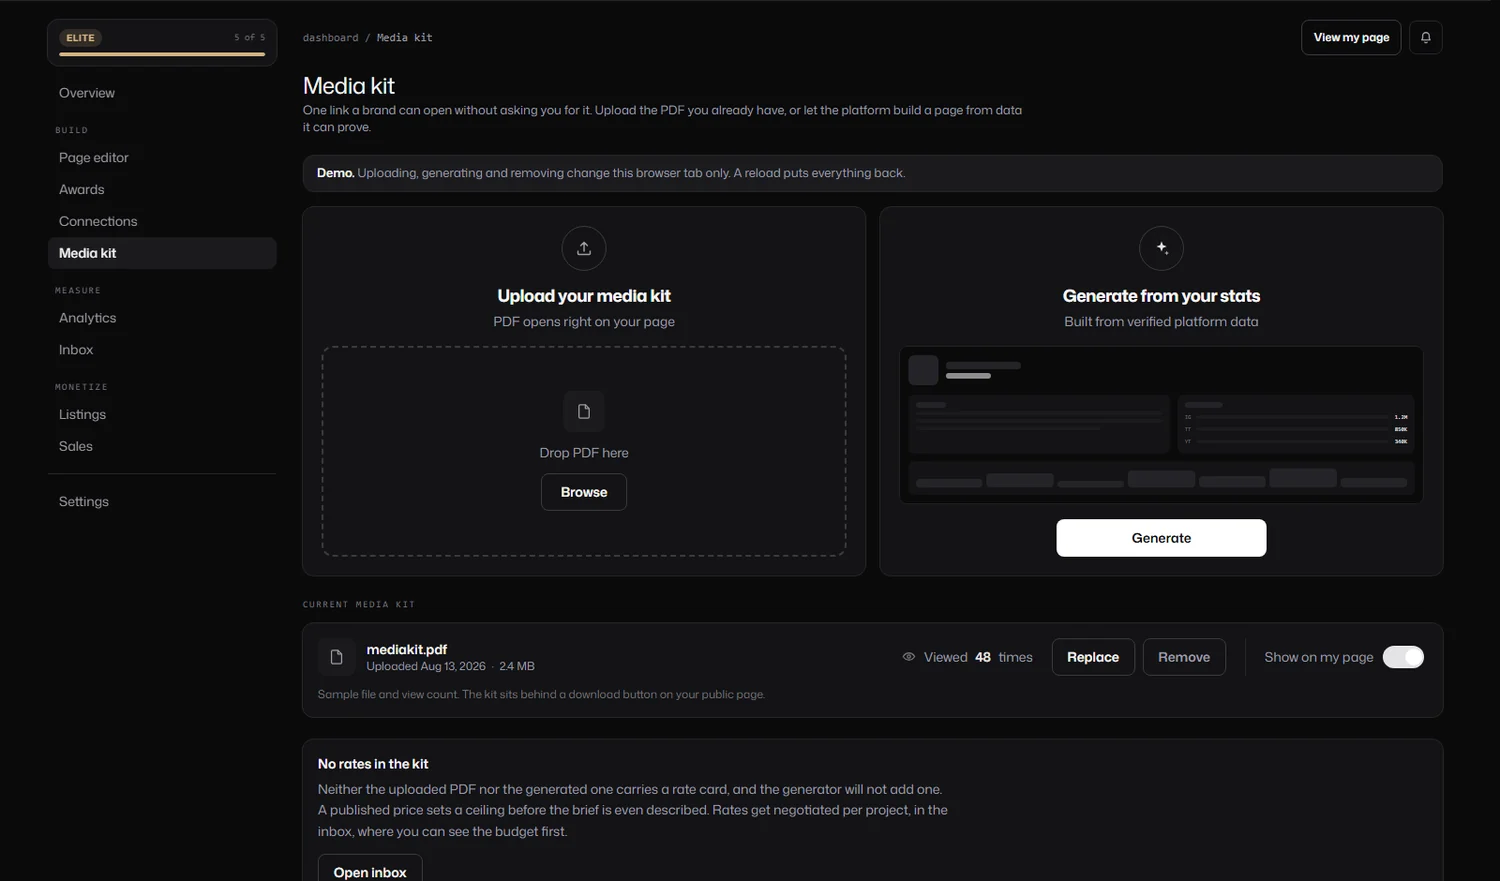Replace the current media kit
1500x881 pixels.
(1093, 657)
